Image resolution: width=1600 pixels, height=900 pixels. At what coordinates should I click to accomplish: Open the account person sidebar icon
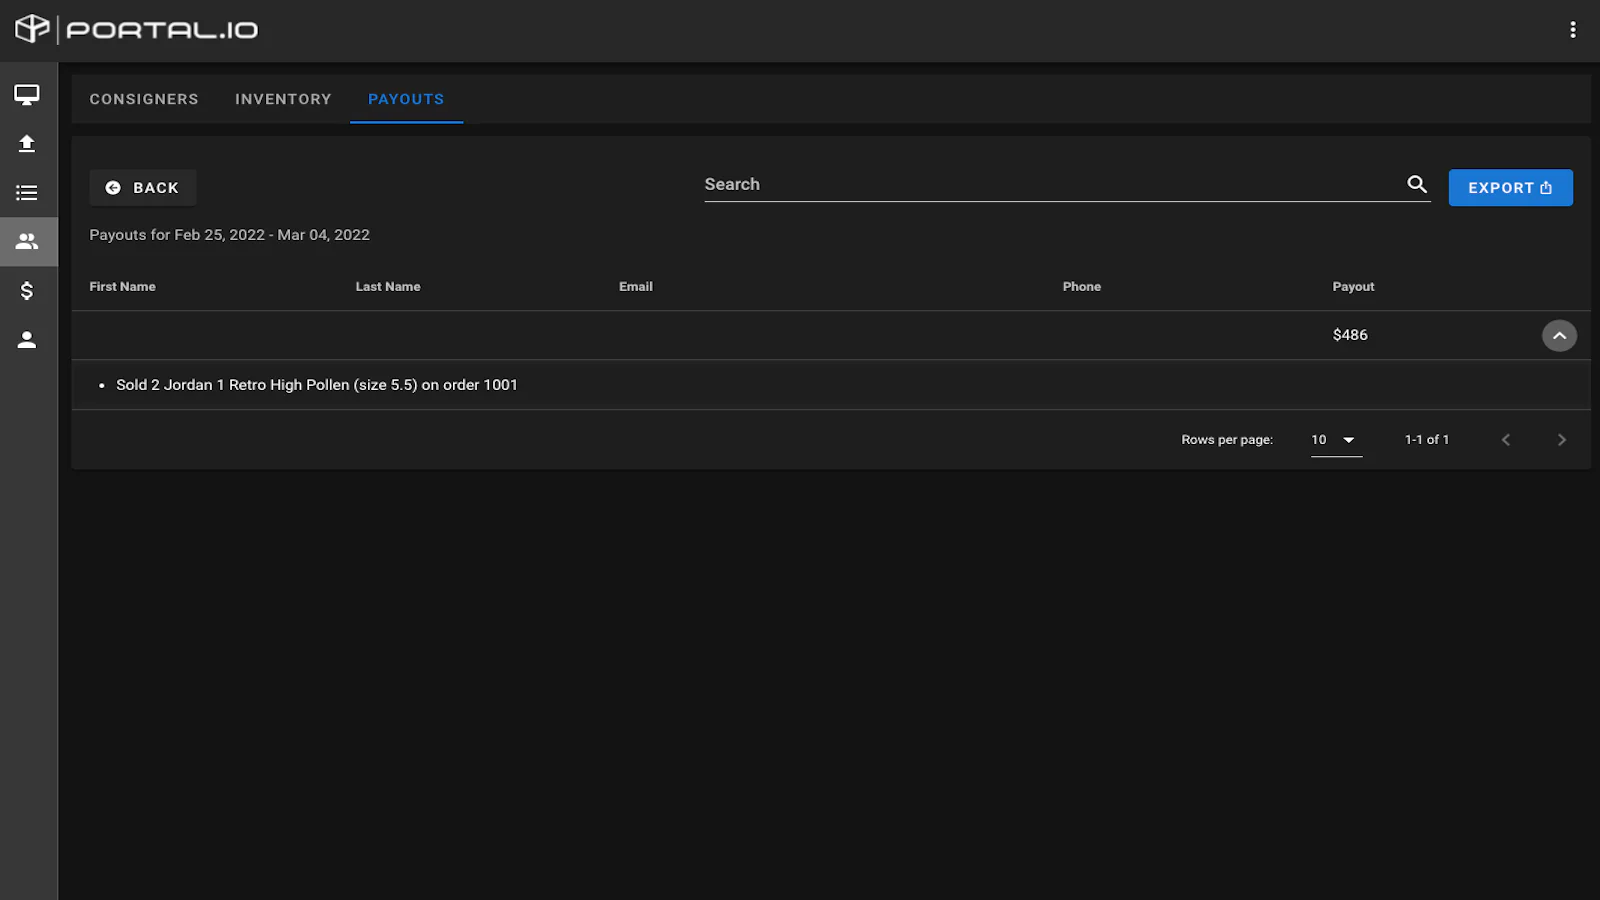point(27,340)
